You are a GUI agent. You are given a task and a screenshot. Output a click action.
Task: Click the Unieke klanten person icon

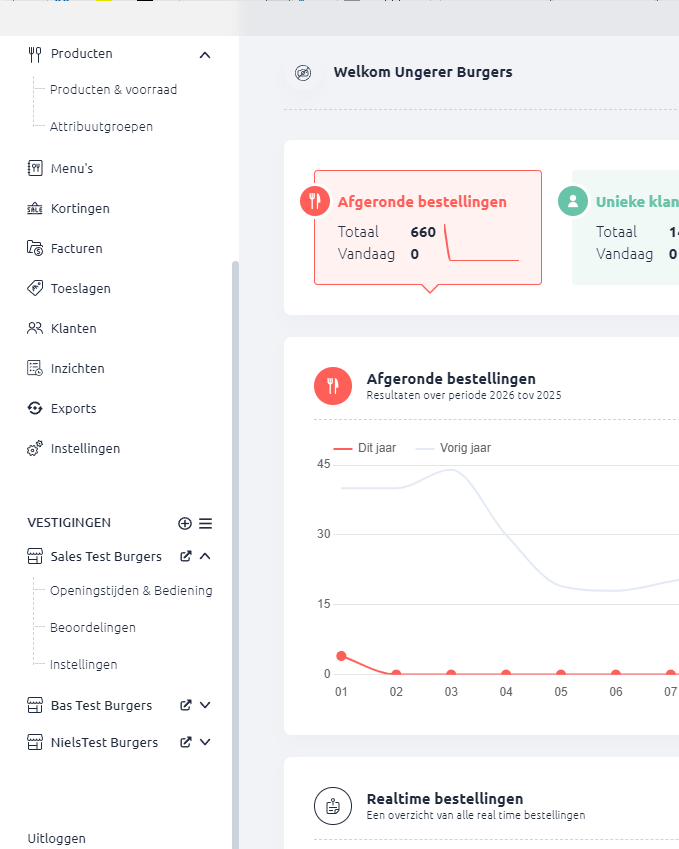click(572, 201)
